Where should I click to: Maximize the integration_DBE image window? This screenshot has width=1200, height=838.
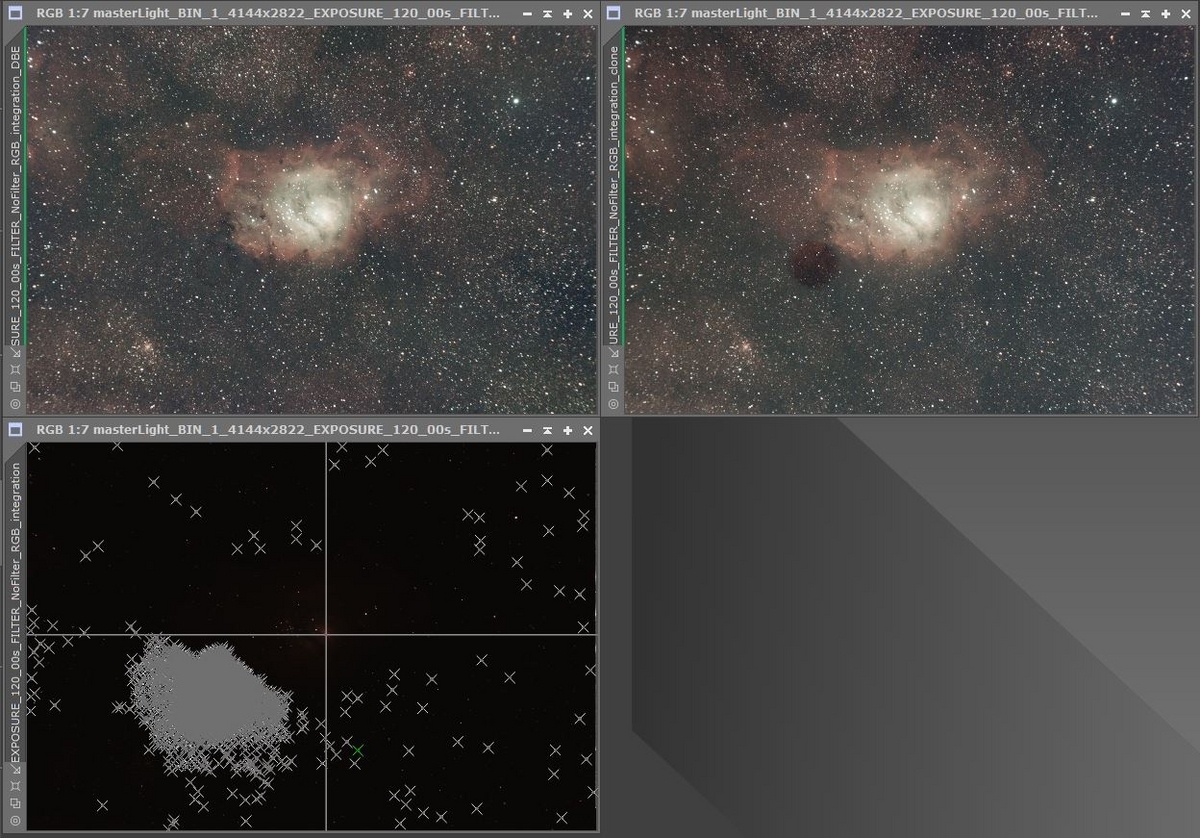click(x=567, y=14)
